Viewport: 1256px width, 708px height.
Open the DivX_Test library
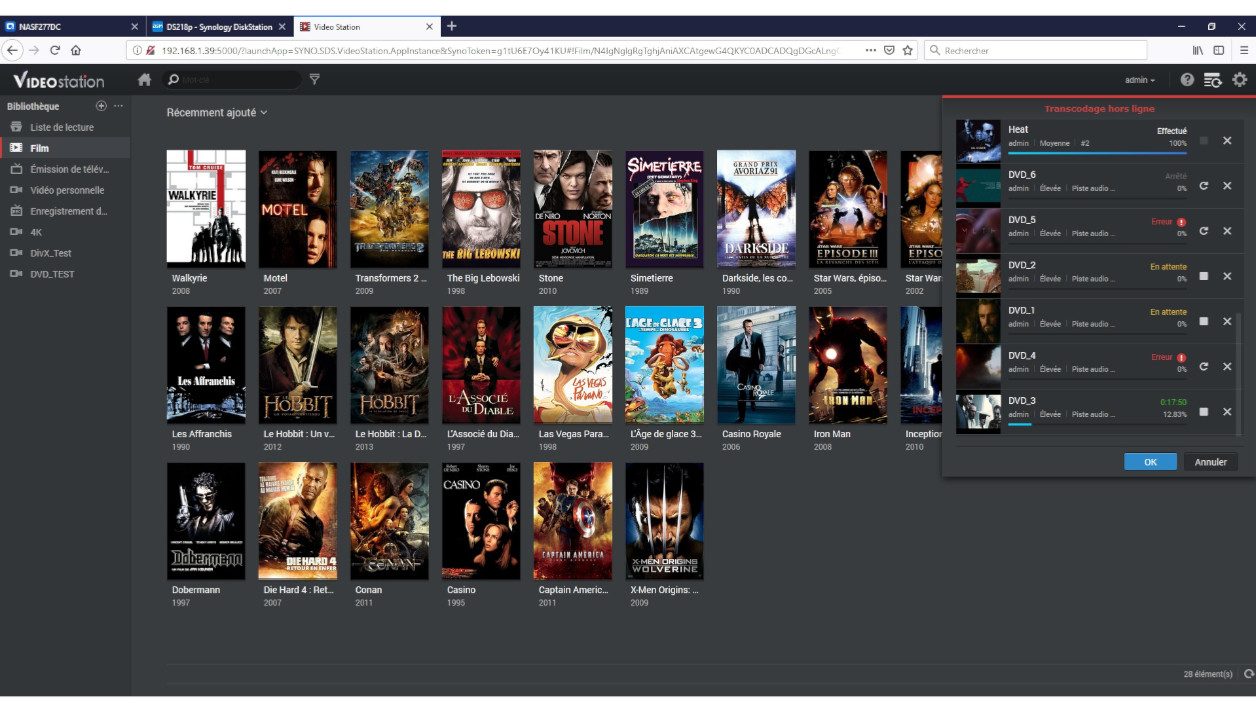tap(65, 253)
